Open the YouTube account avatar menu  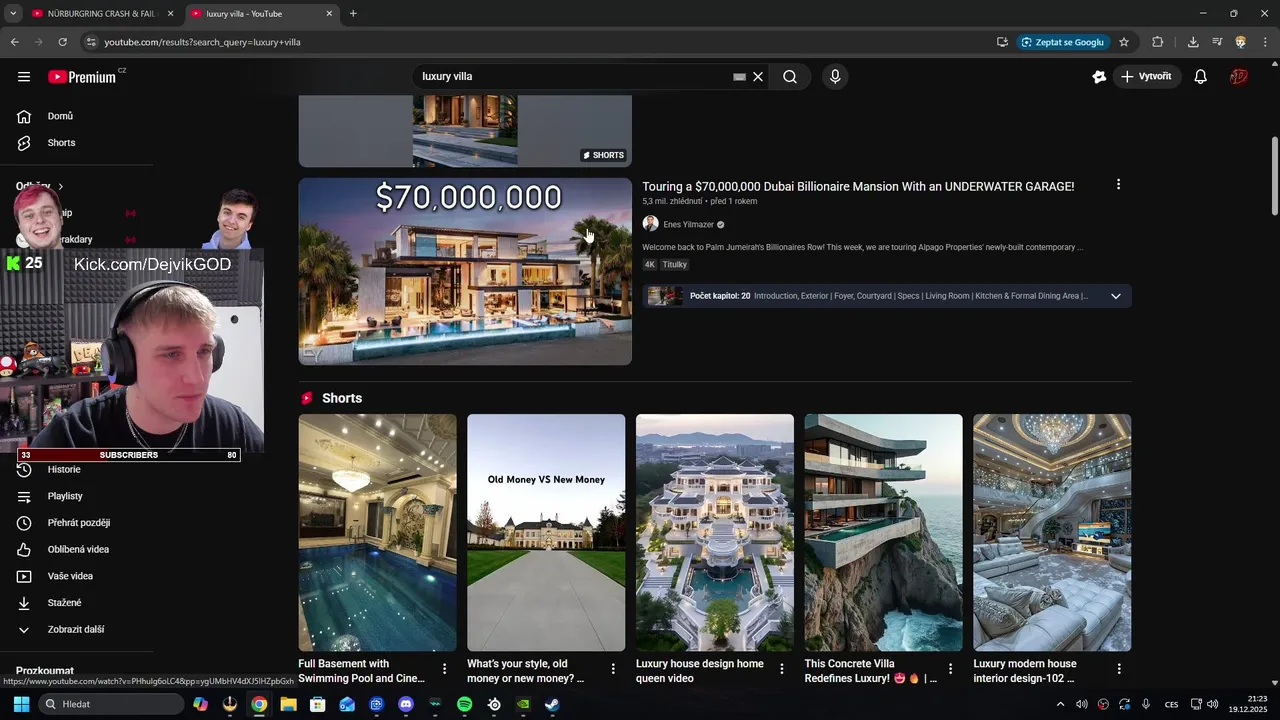pyautogui.click(x=1239, y=77)
